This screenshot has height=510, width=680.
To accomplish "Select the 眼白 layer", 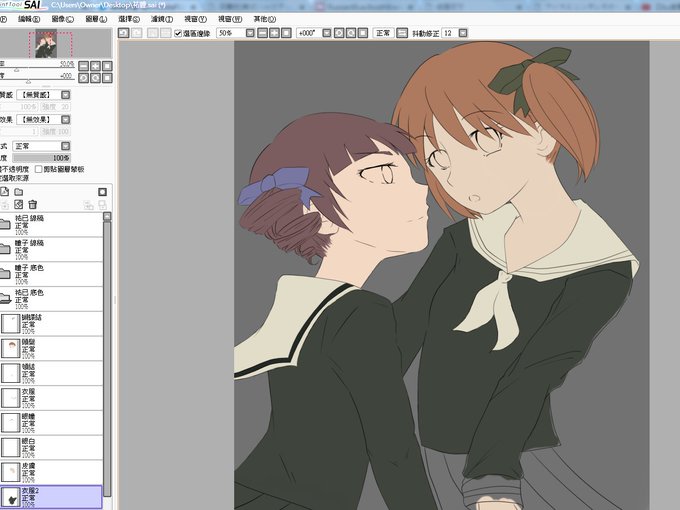I will coord(51,447).
